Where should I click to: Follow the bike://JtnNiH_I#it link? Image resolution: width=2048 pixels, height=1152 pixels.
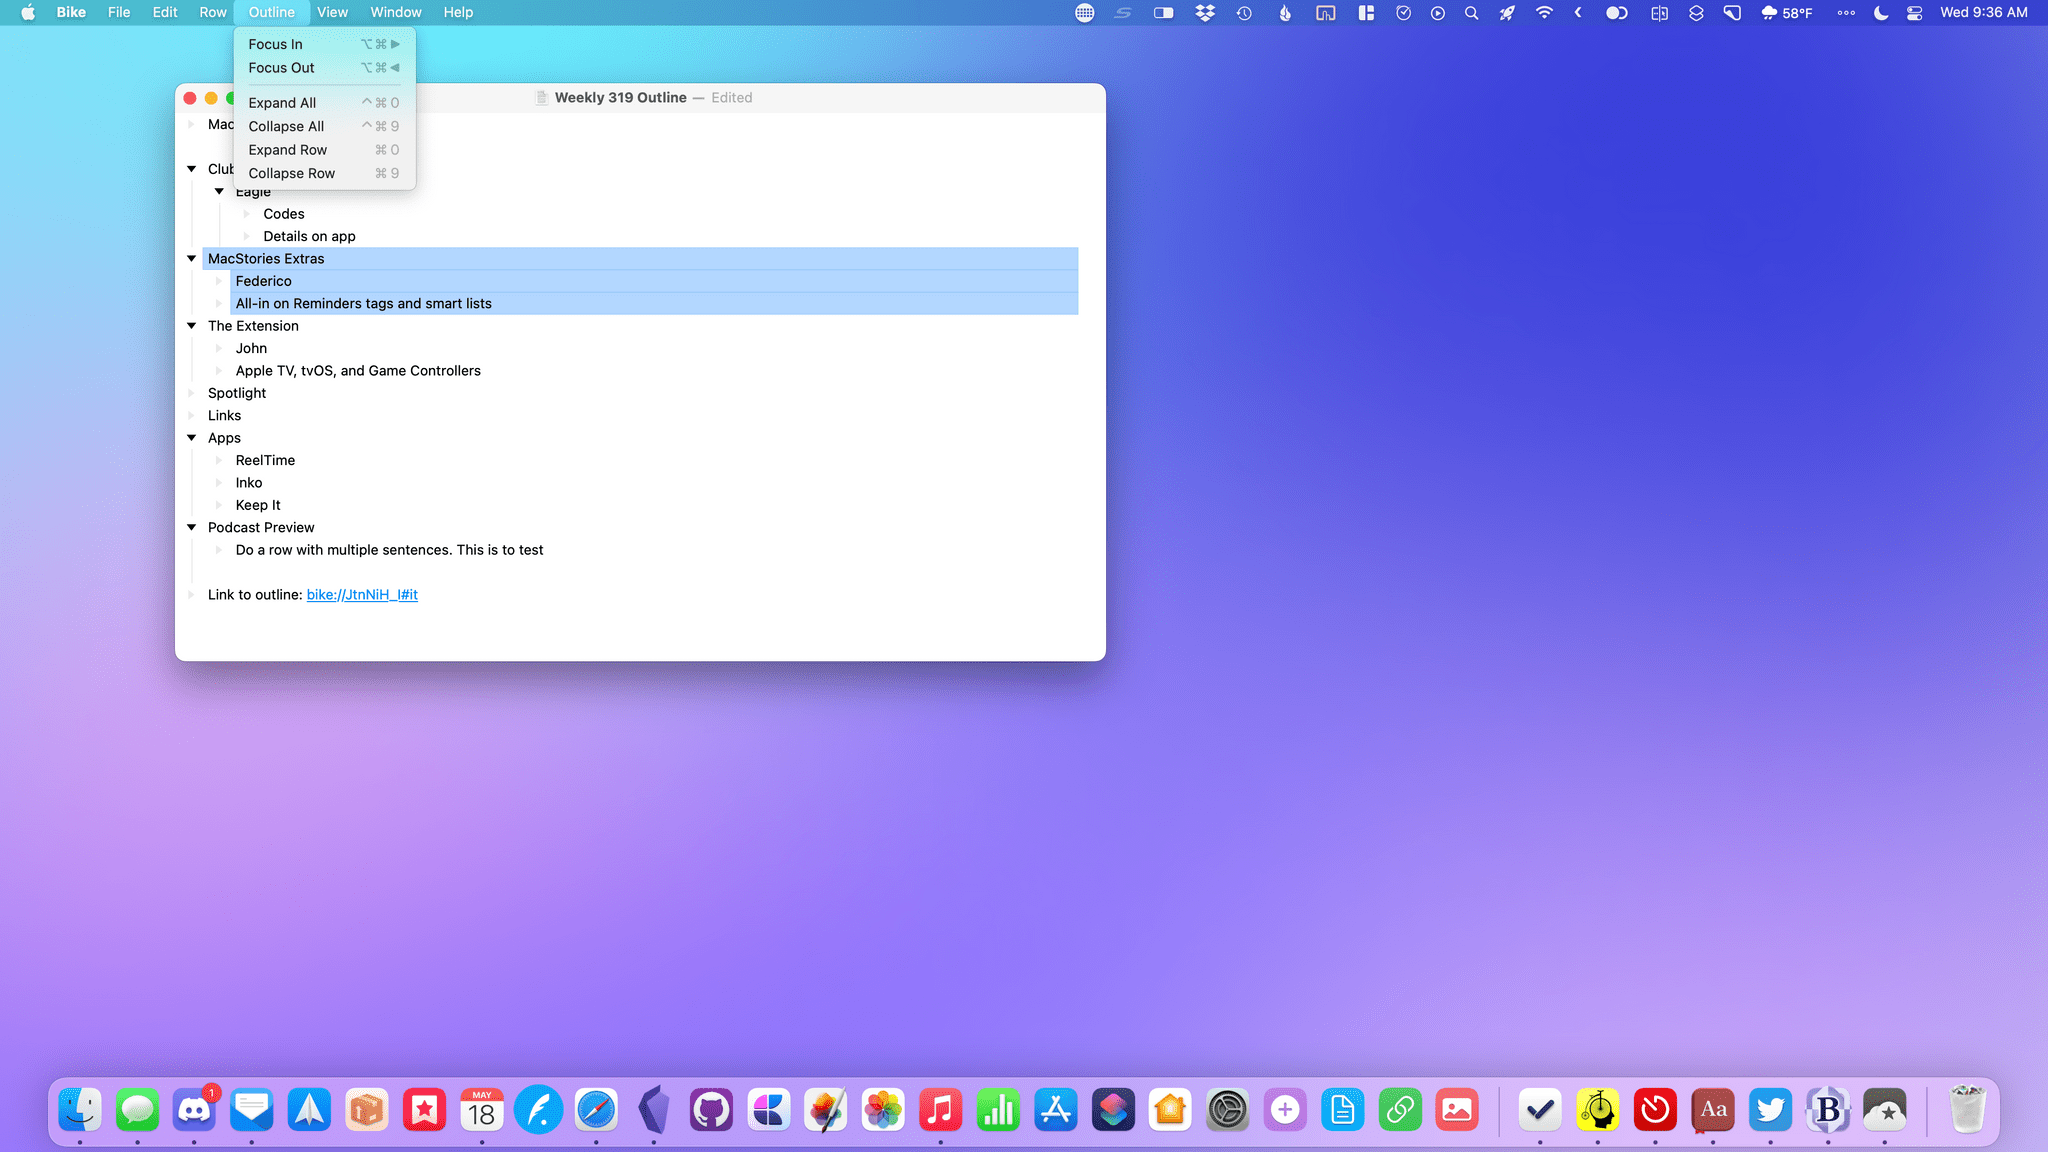click(x=362, y=594)
